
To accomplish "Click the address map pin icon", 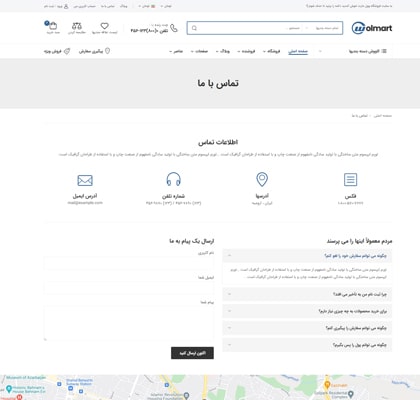I will (x=262, y=179).
